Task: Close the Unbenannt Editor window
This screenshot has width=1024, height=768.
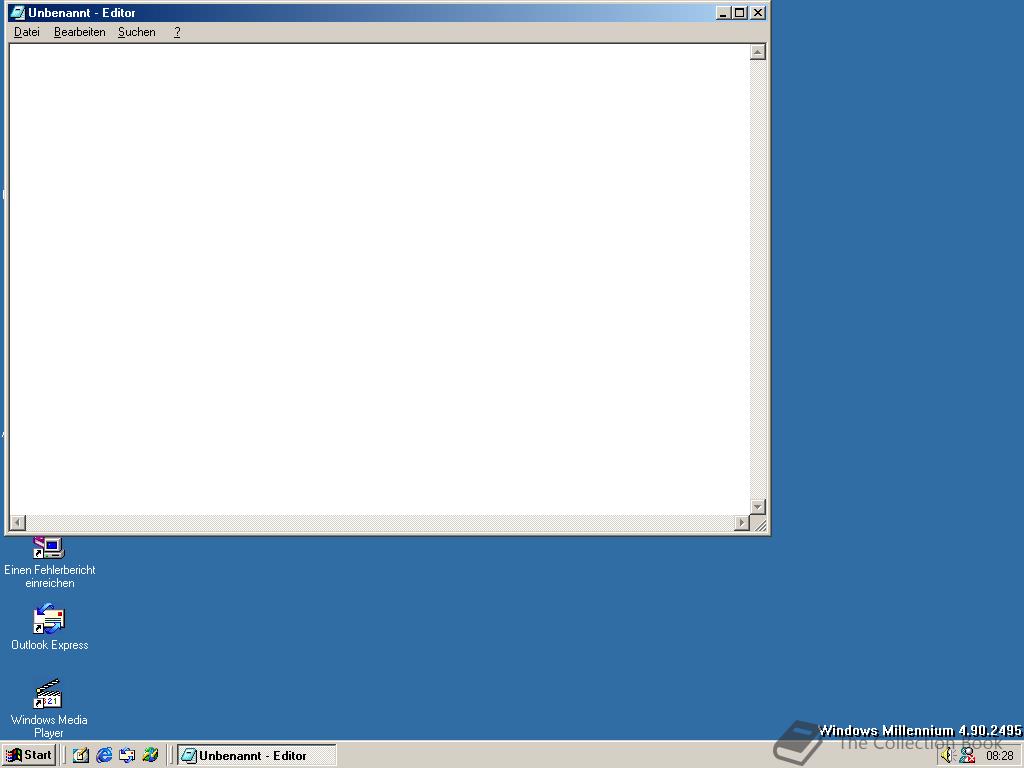Action: click(x=758, y=12)
